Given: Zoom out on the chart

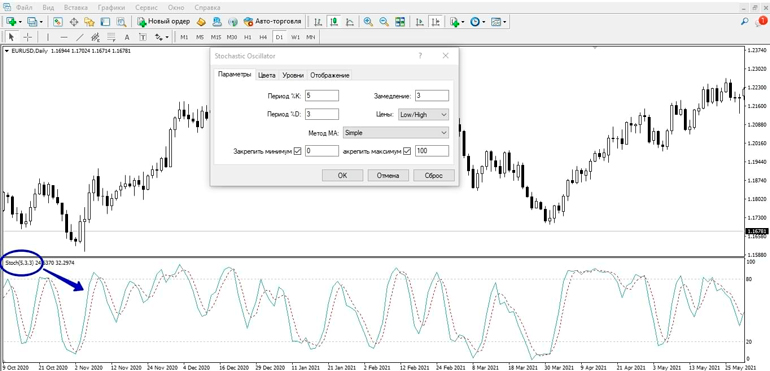Looking at the screenshot, I should tap(384, 22).
